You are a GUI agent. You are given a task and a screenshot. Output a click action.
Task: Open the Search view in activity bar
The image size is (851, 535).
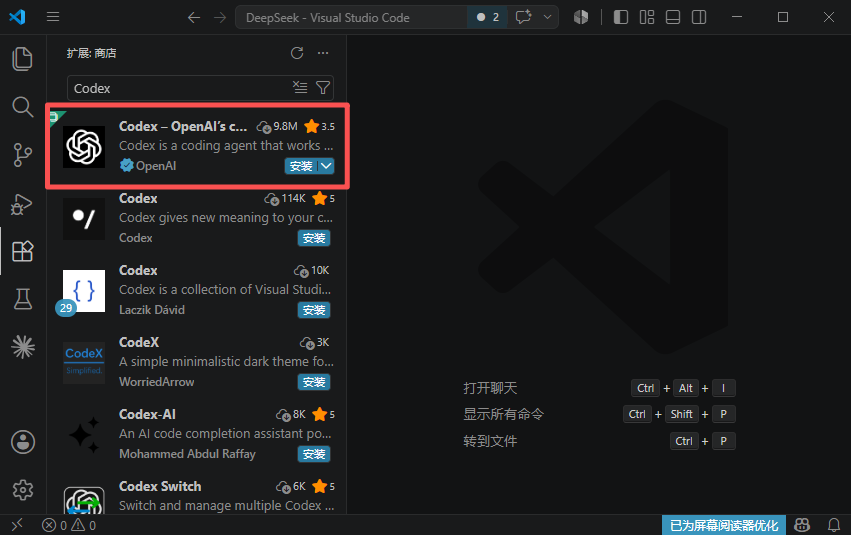click(x=22, y=107)
